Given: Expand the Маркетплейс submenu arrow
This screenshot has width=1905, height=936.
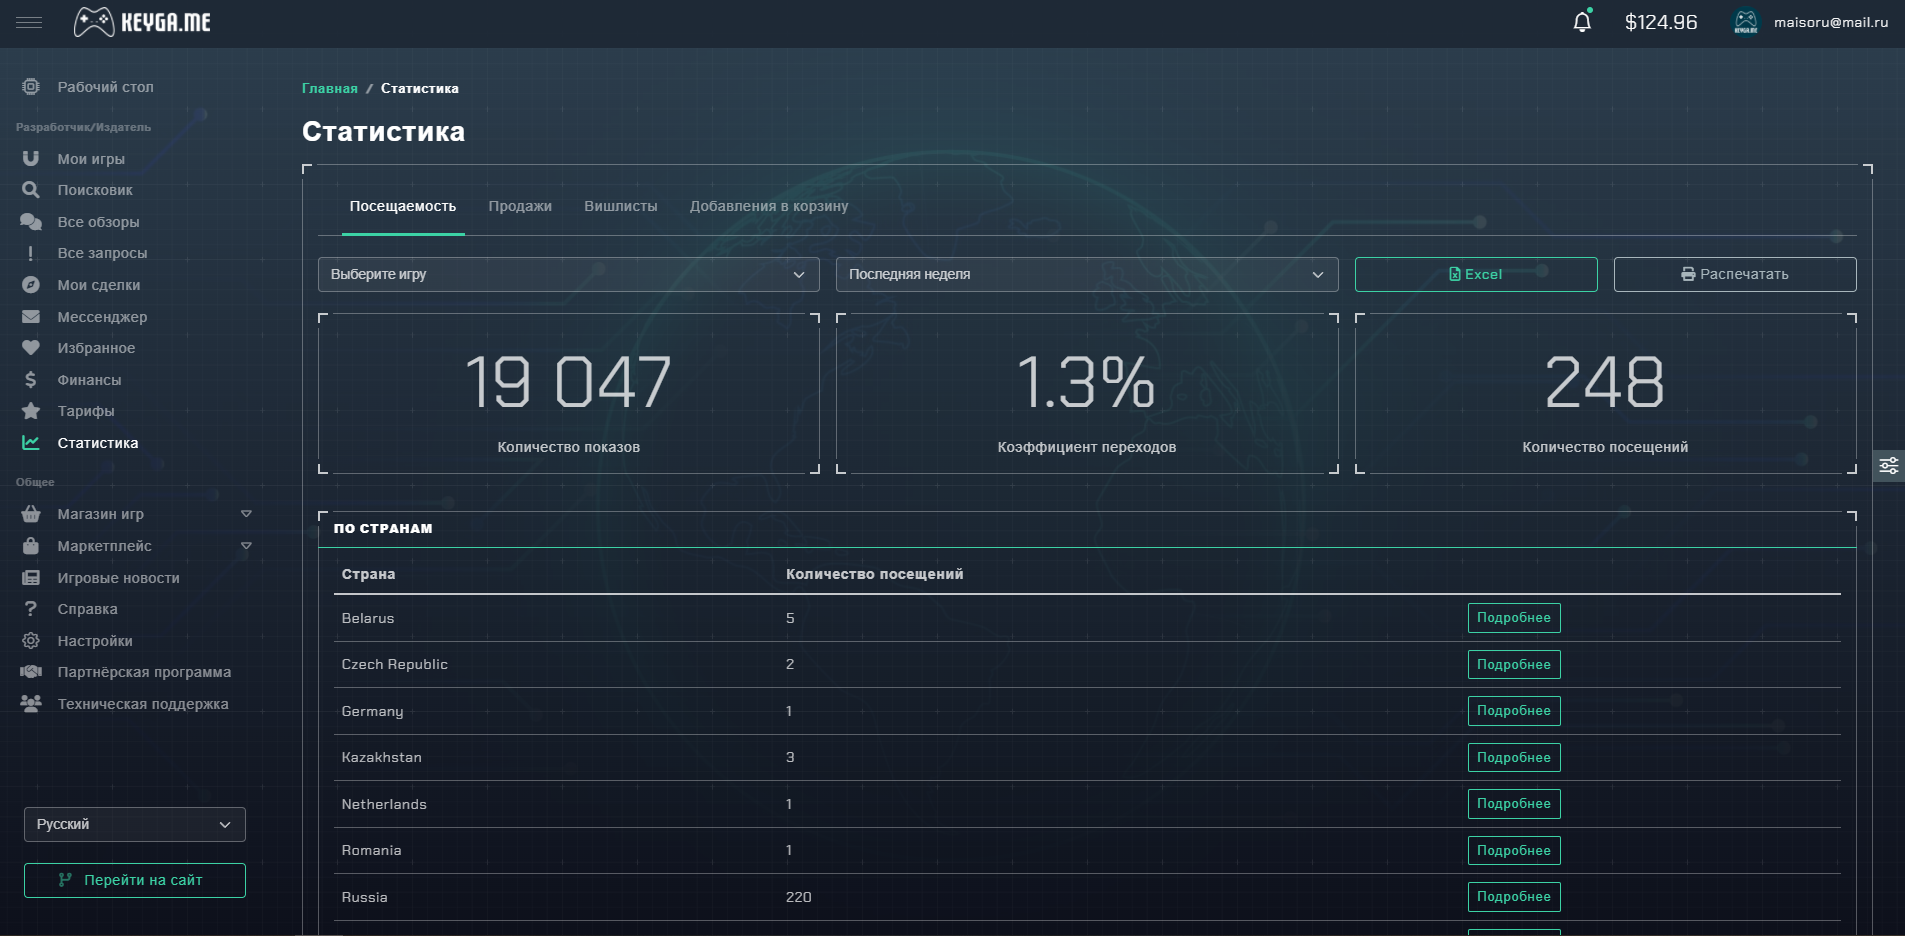Looking at the screenshot, I should pyautogui.click(x=246, y=546).
